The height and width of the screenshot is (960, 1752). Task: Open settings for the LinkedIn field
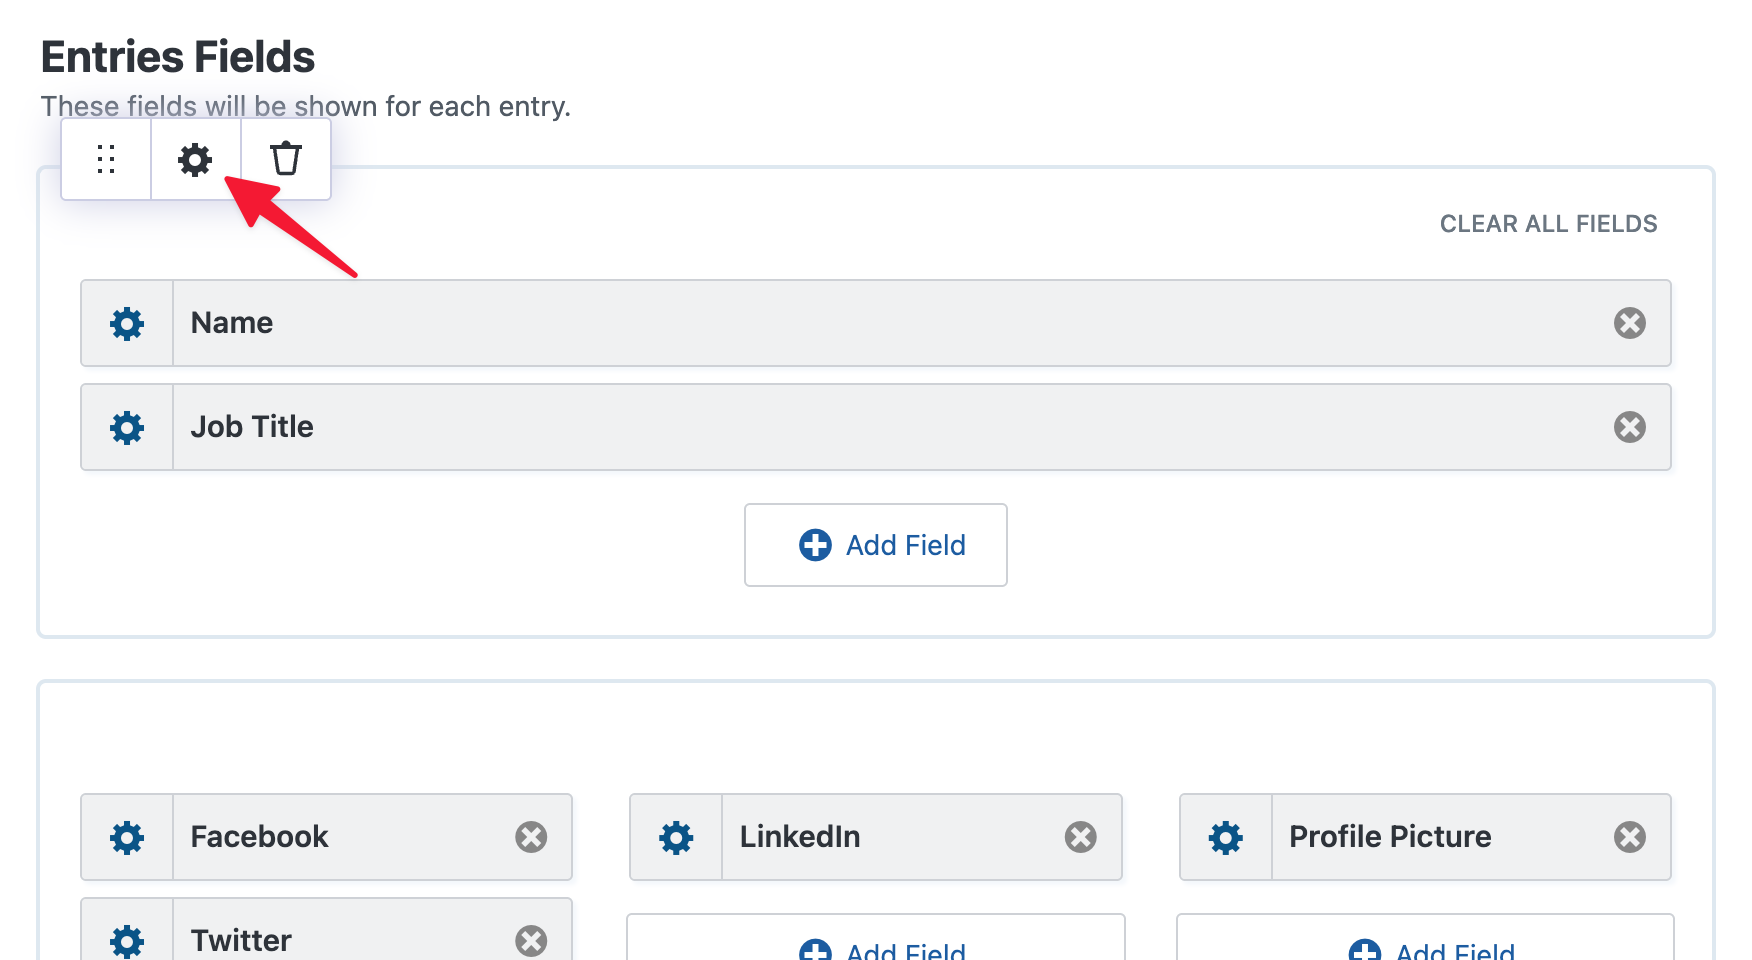[x=675, y=837]
